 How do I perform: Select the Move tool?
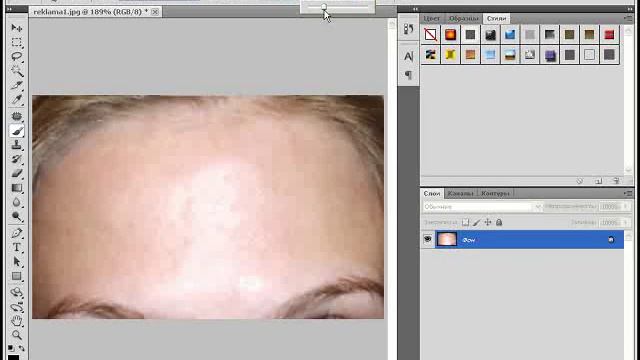point(17,28)
